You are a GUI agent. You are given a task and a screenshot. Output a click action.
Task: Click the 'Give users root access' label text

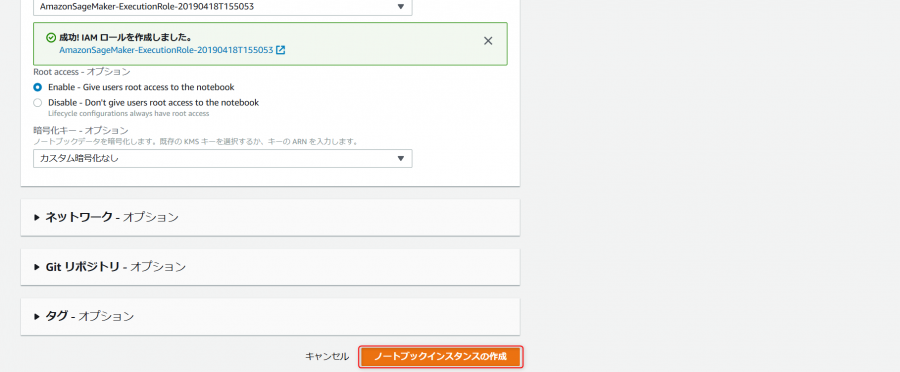click(x=141, y=87)
